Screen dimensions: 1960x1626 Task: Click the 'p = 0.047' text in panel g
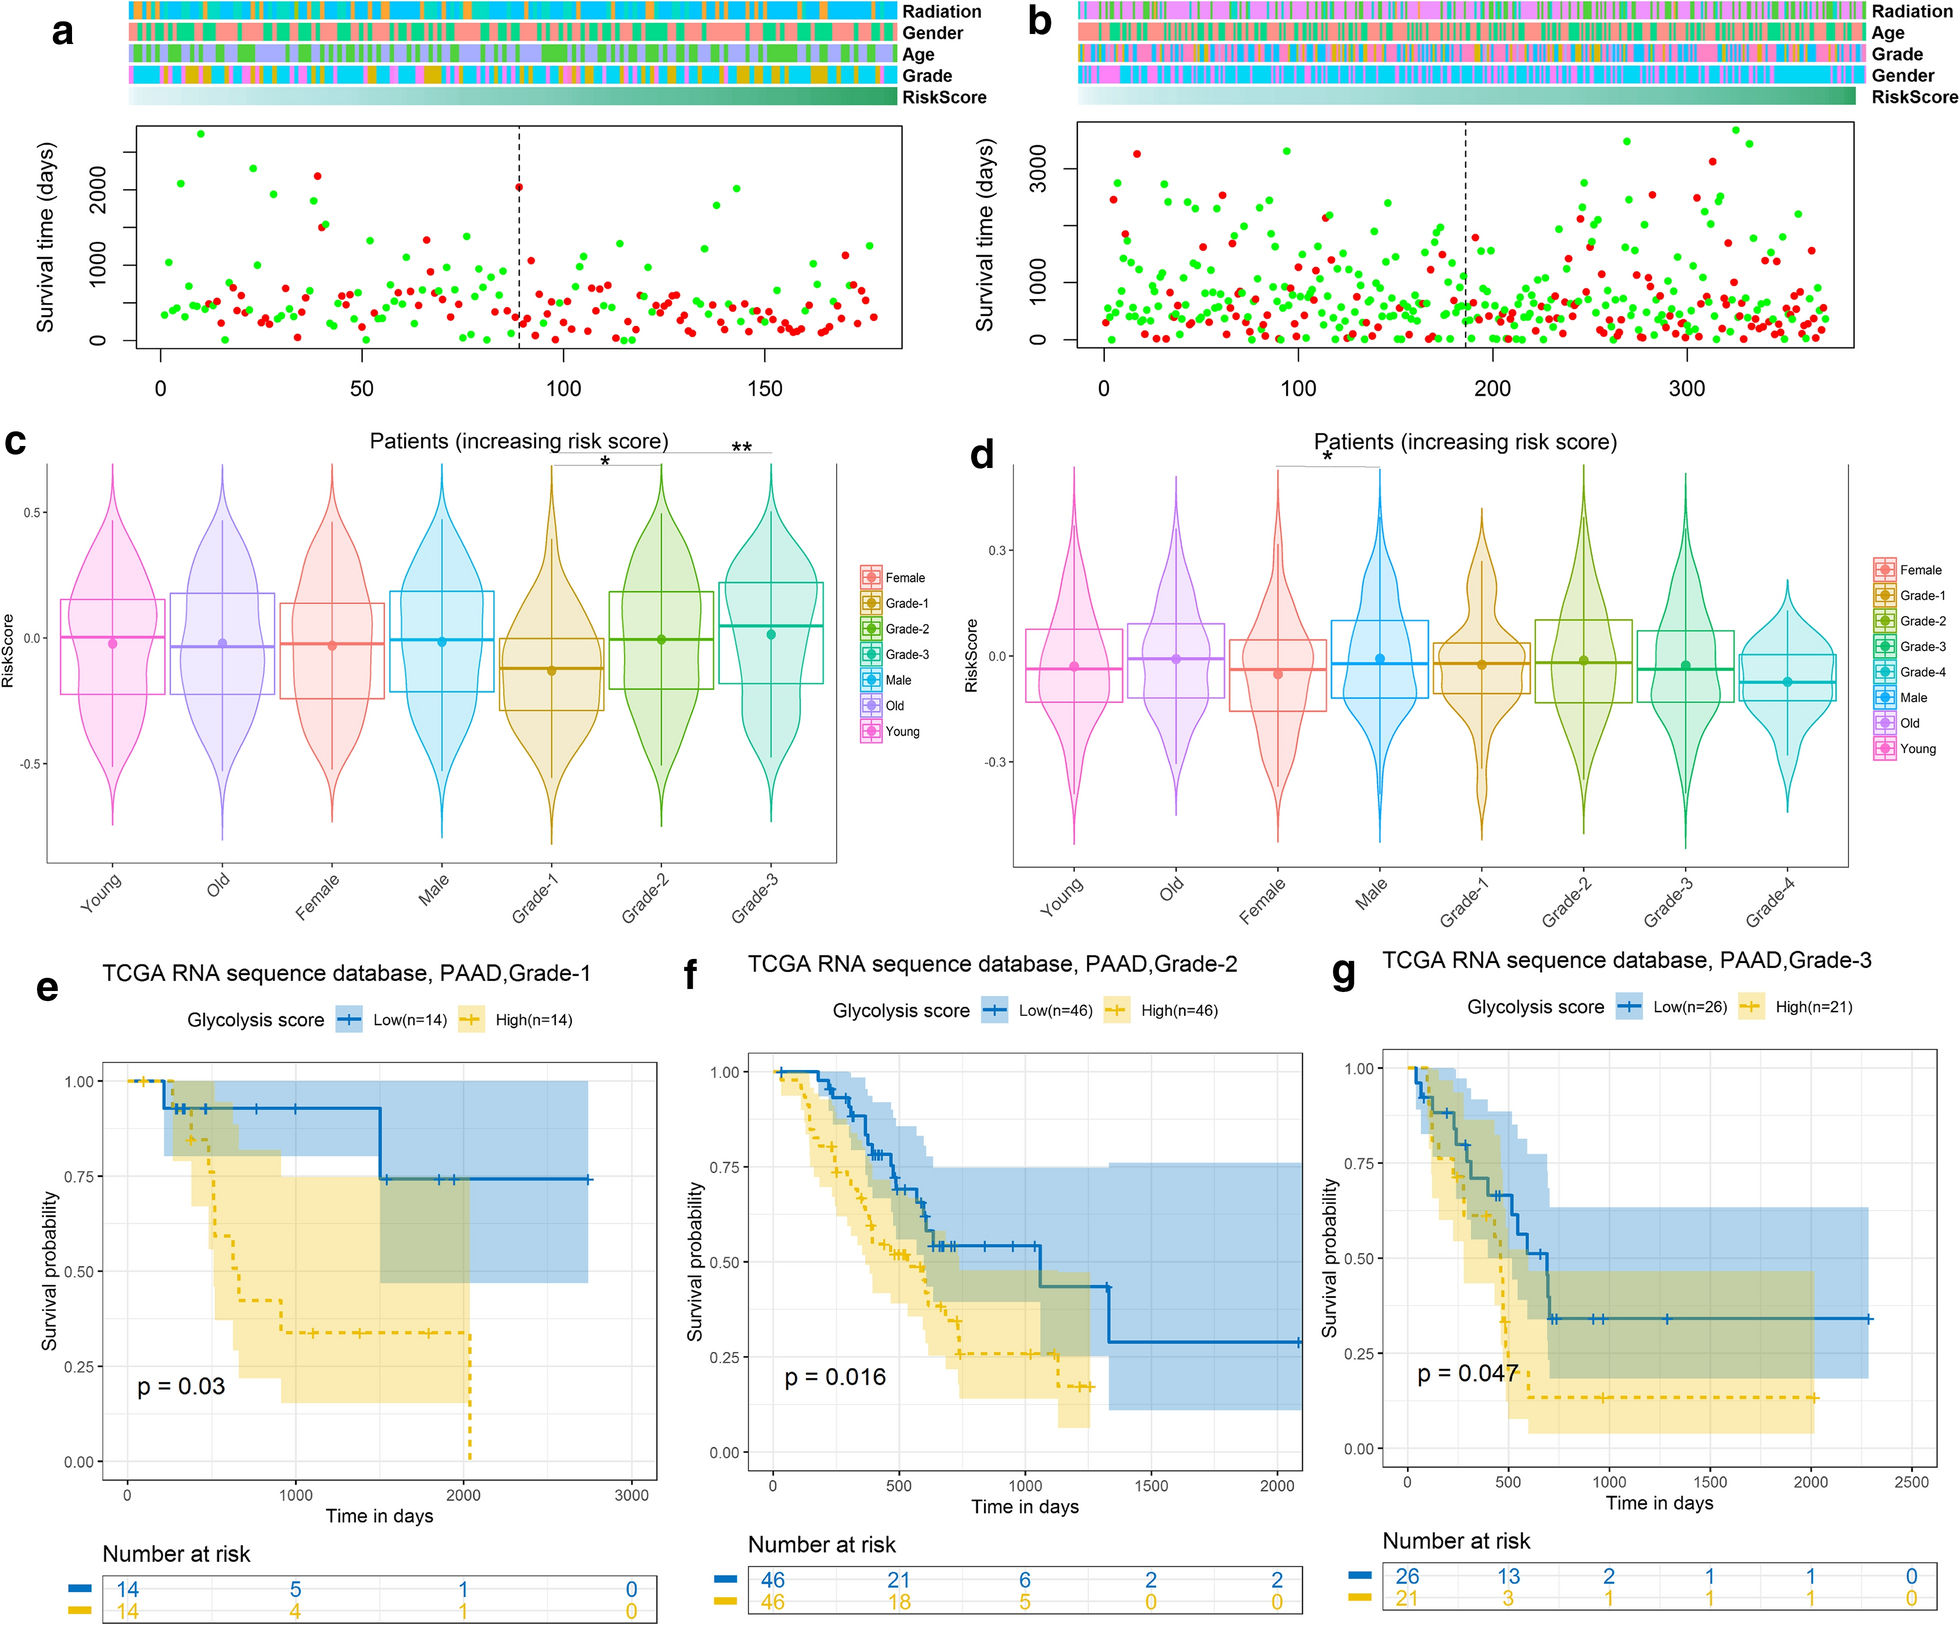point(1468,1373)
